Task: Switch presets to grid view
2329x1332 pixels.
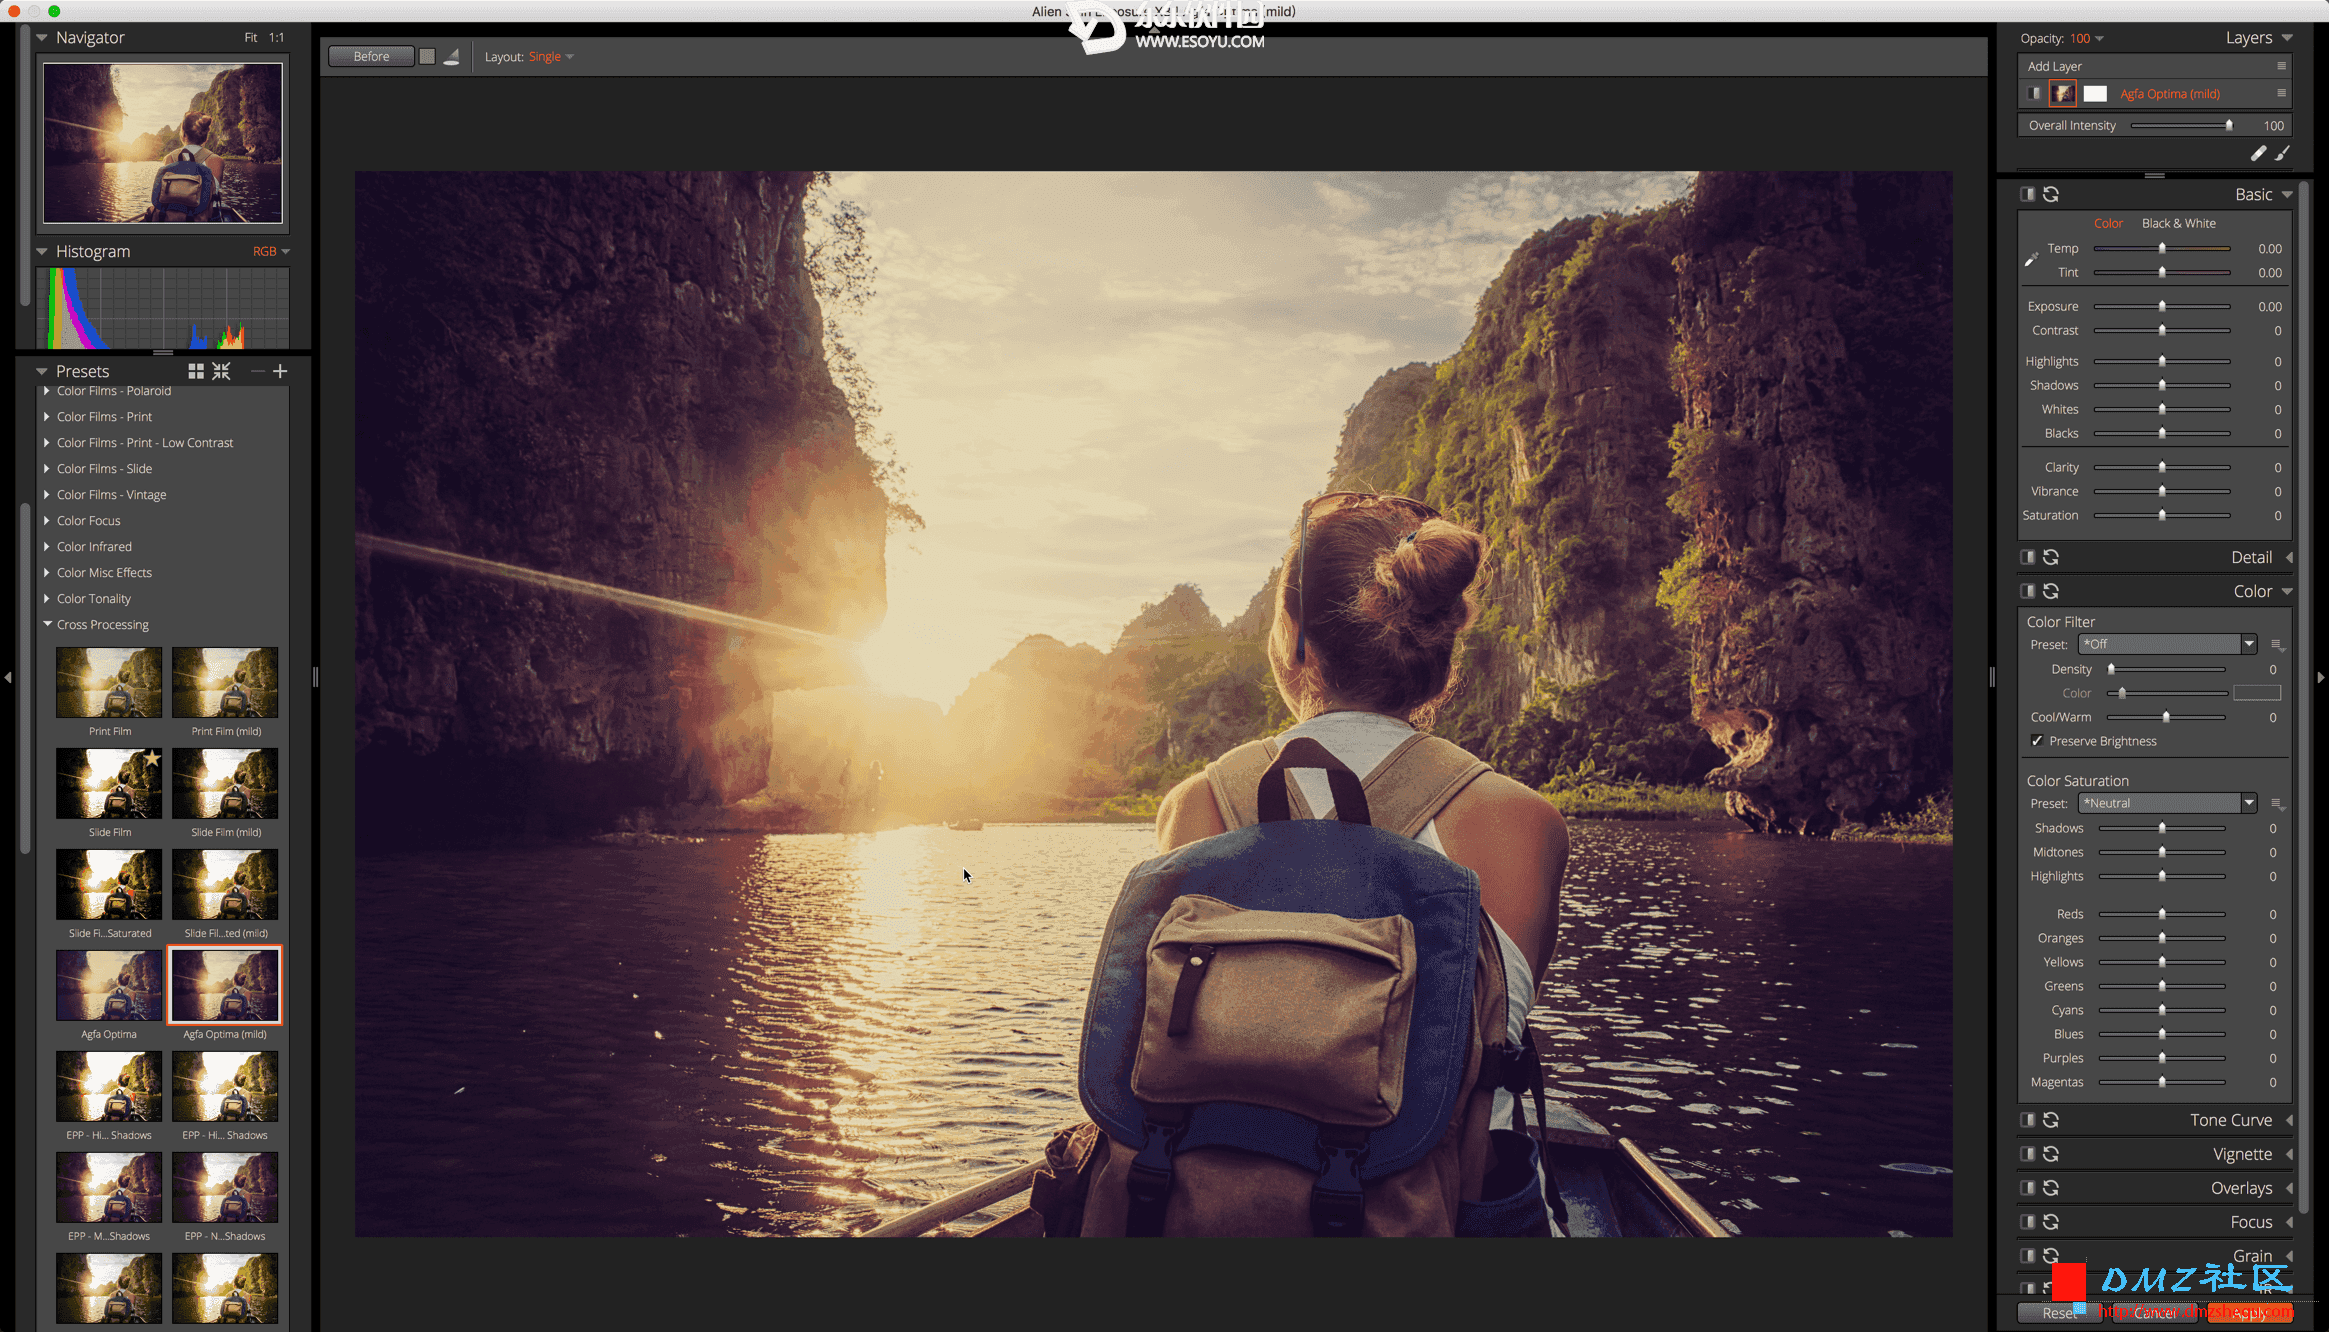Action: coord(196,371)
